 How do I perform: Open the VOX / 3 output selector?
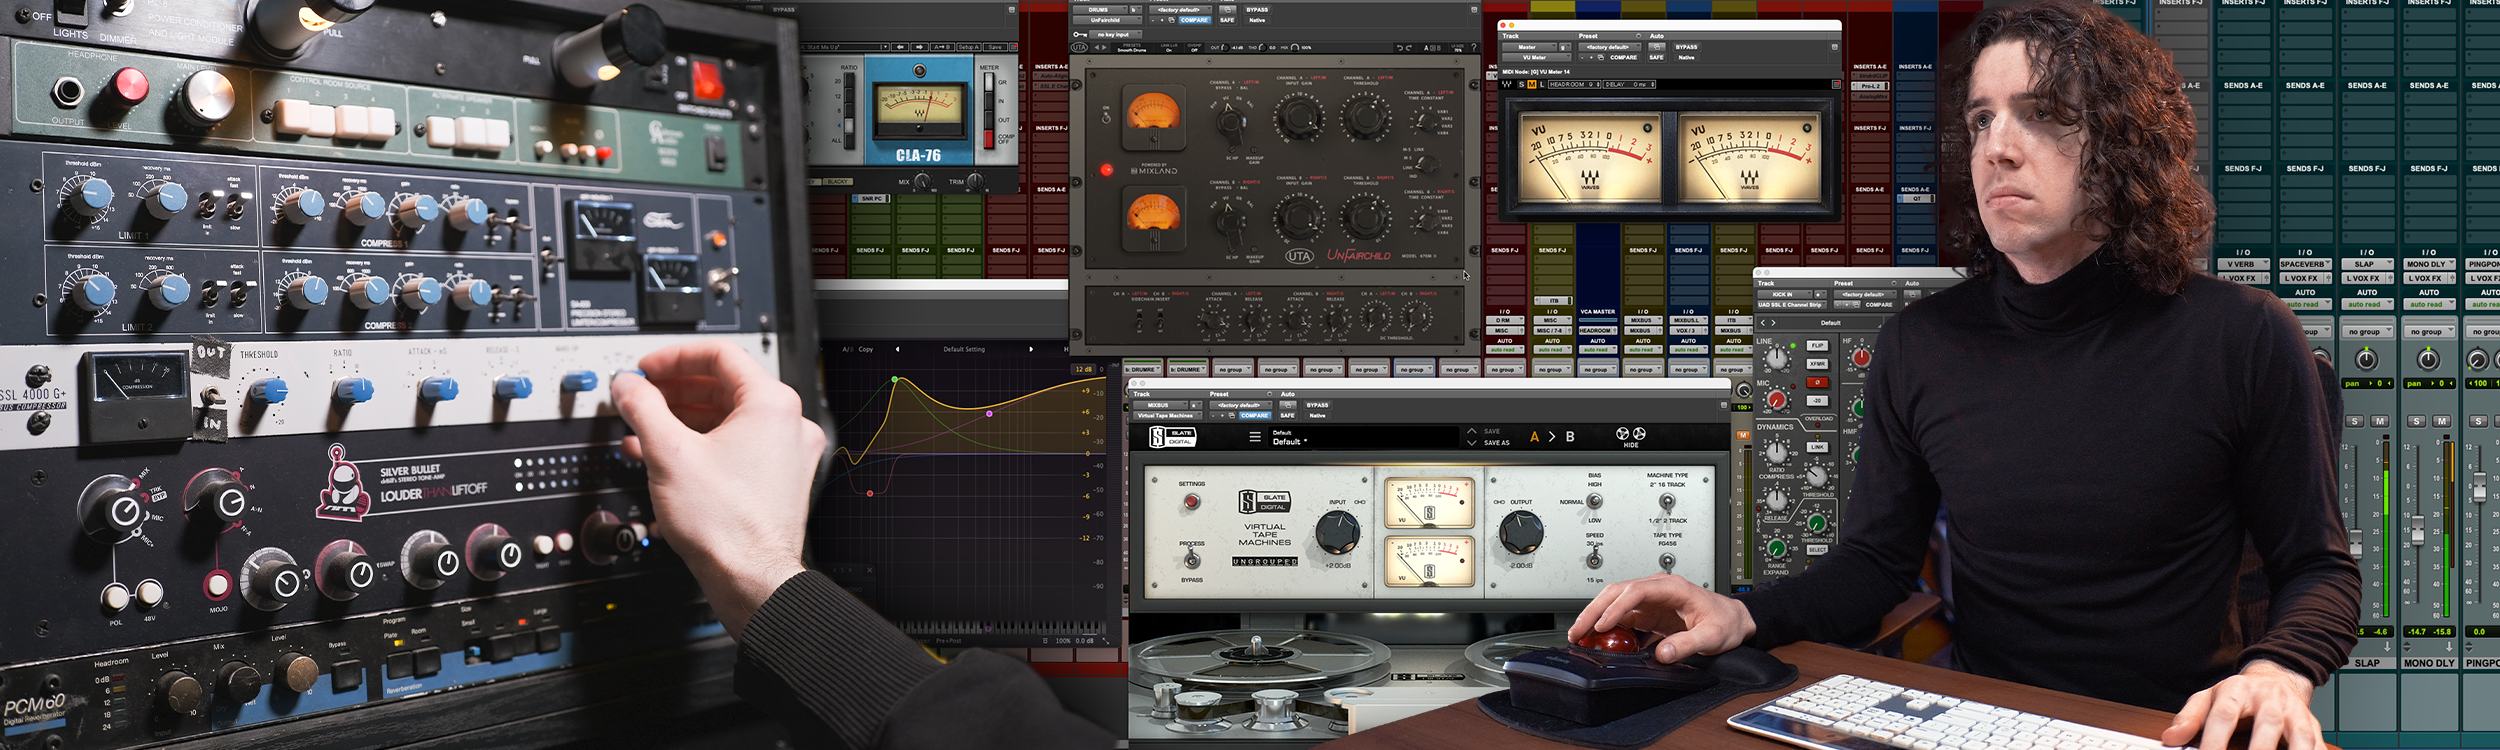1688,330
